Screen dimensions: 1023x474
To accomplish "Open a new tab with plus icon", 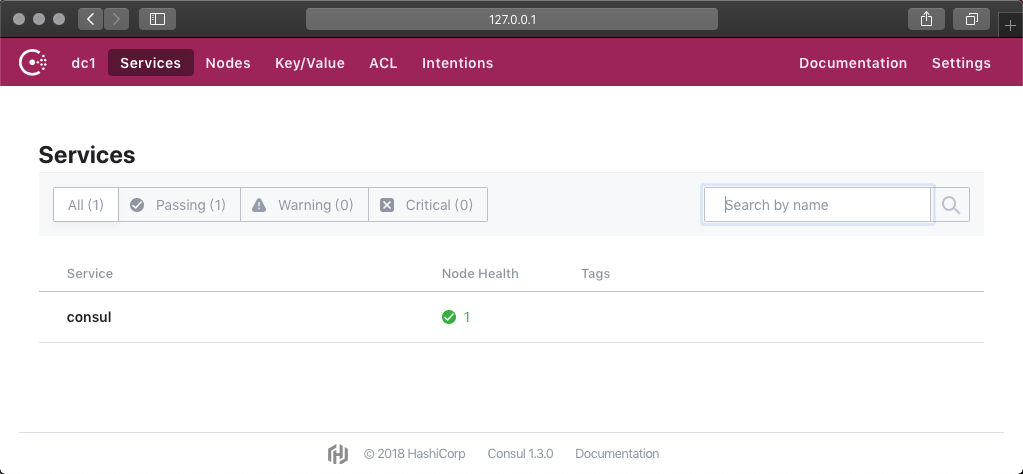I will click(x=1009, y=26).
